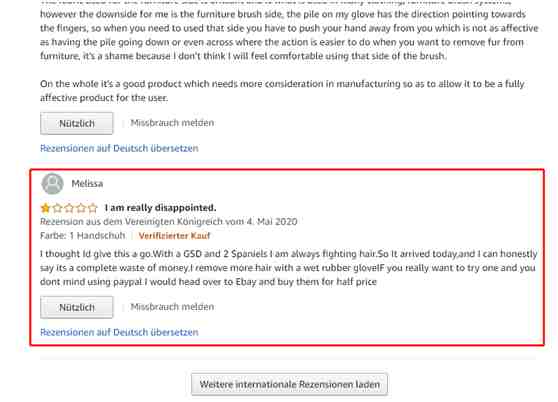Viewport: 558px width, 402px height.
Task: Click Melissa's review text about GSD and Spaniels
Action: tap(289, 268)
